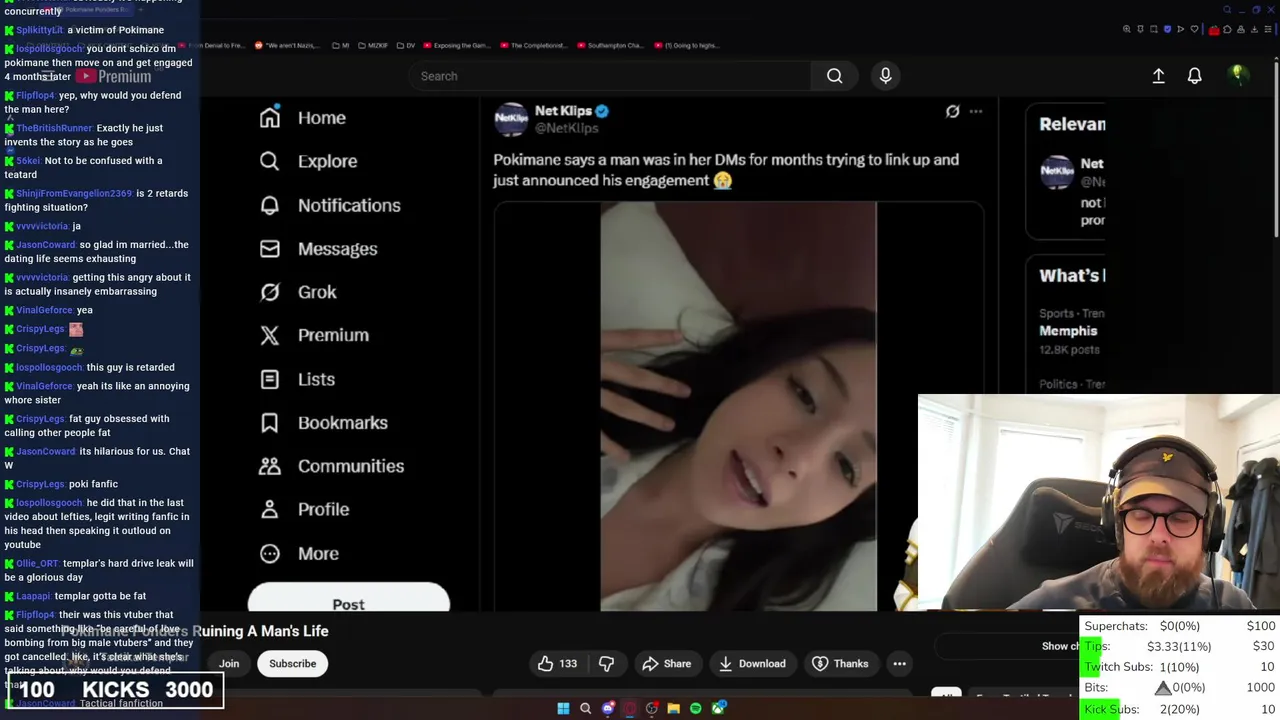
Task: Open Lists in the sidebar
Action: [297, 379]
